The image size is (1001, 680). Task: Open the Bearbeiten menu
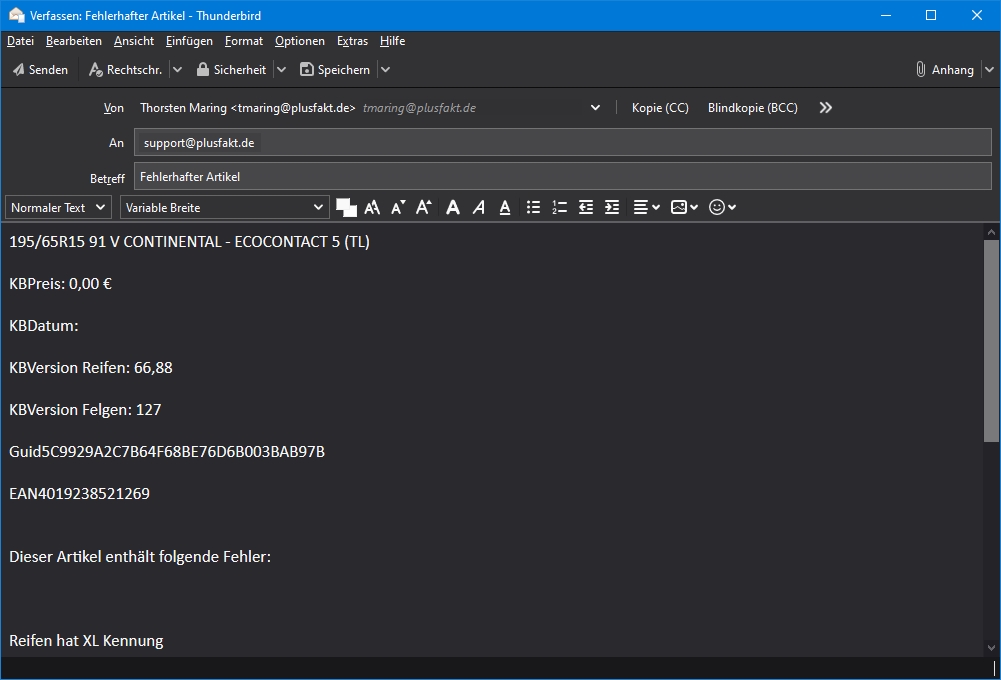(x=73, y=41)
